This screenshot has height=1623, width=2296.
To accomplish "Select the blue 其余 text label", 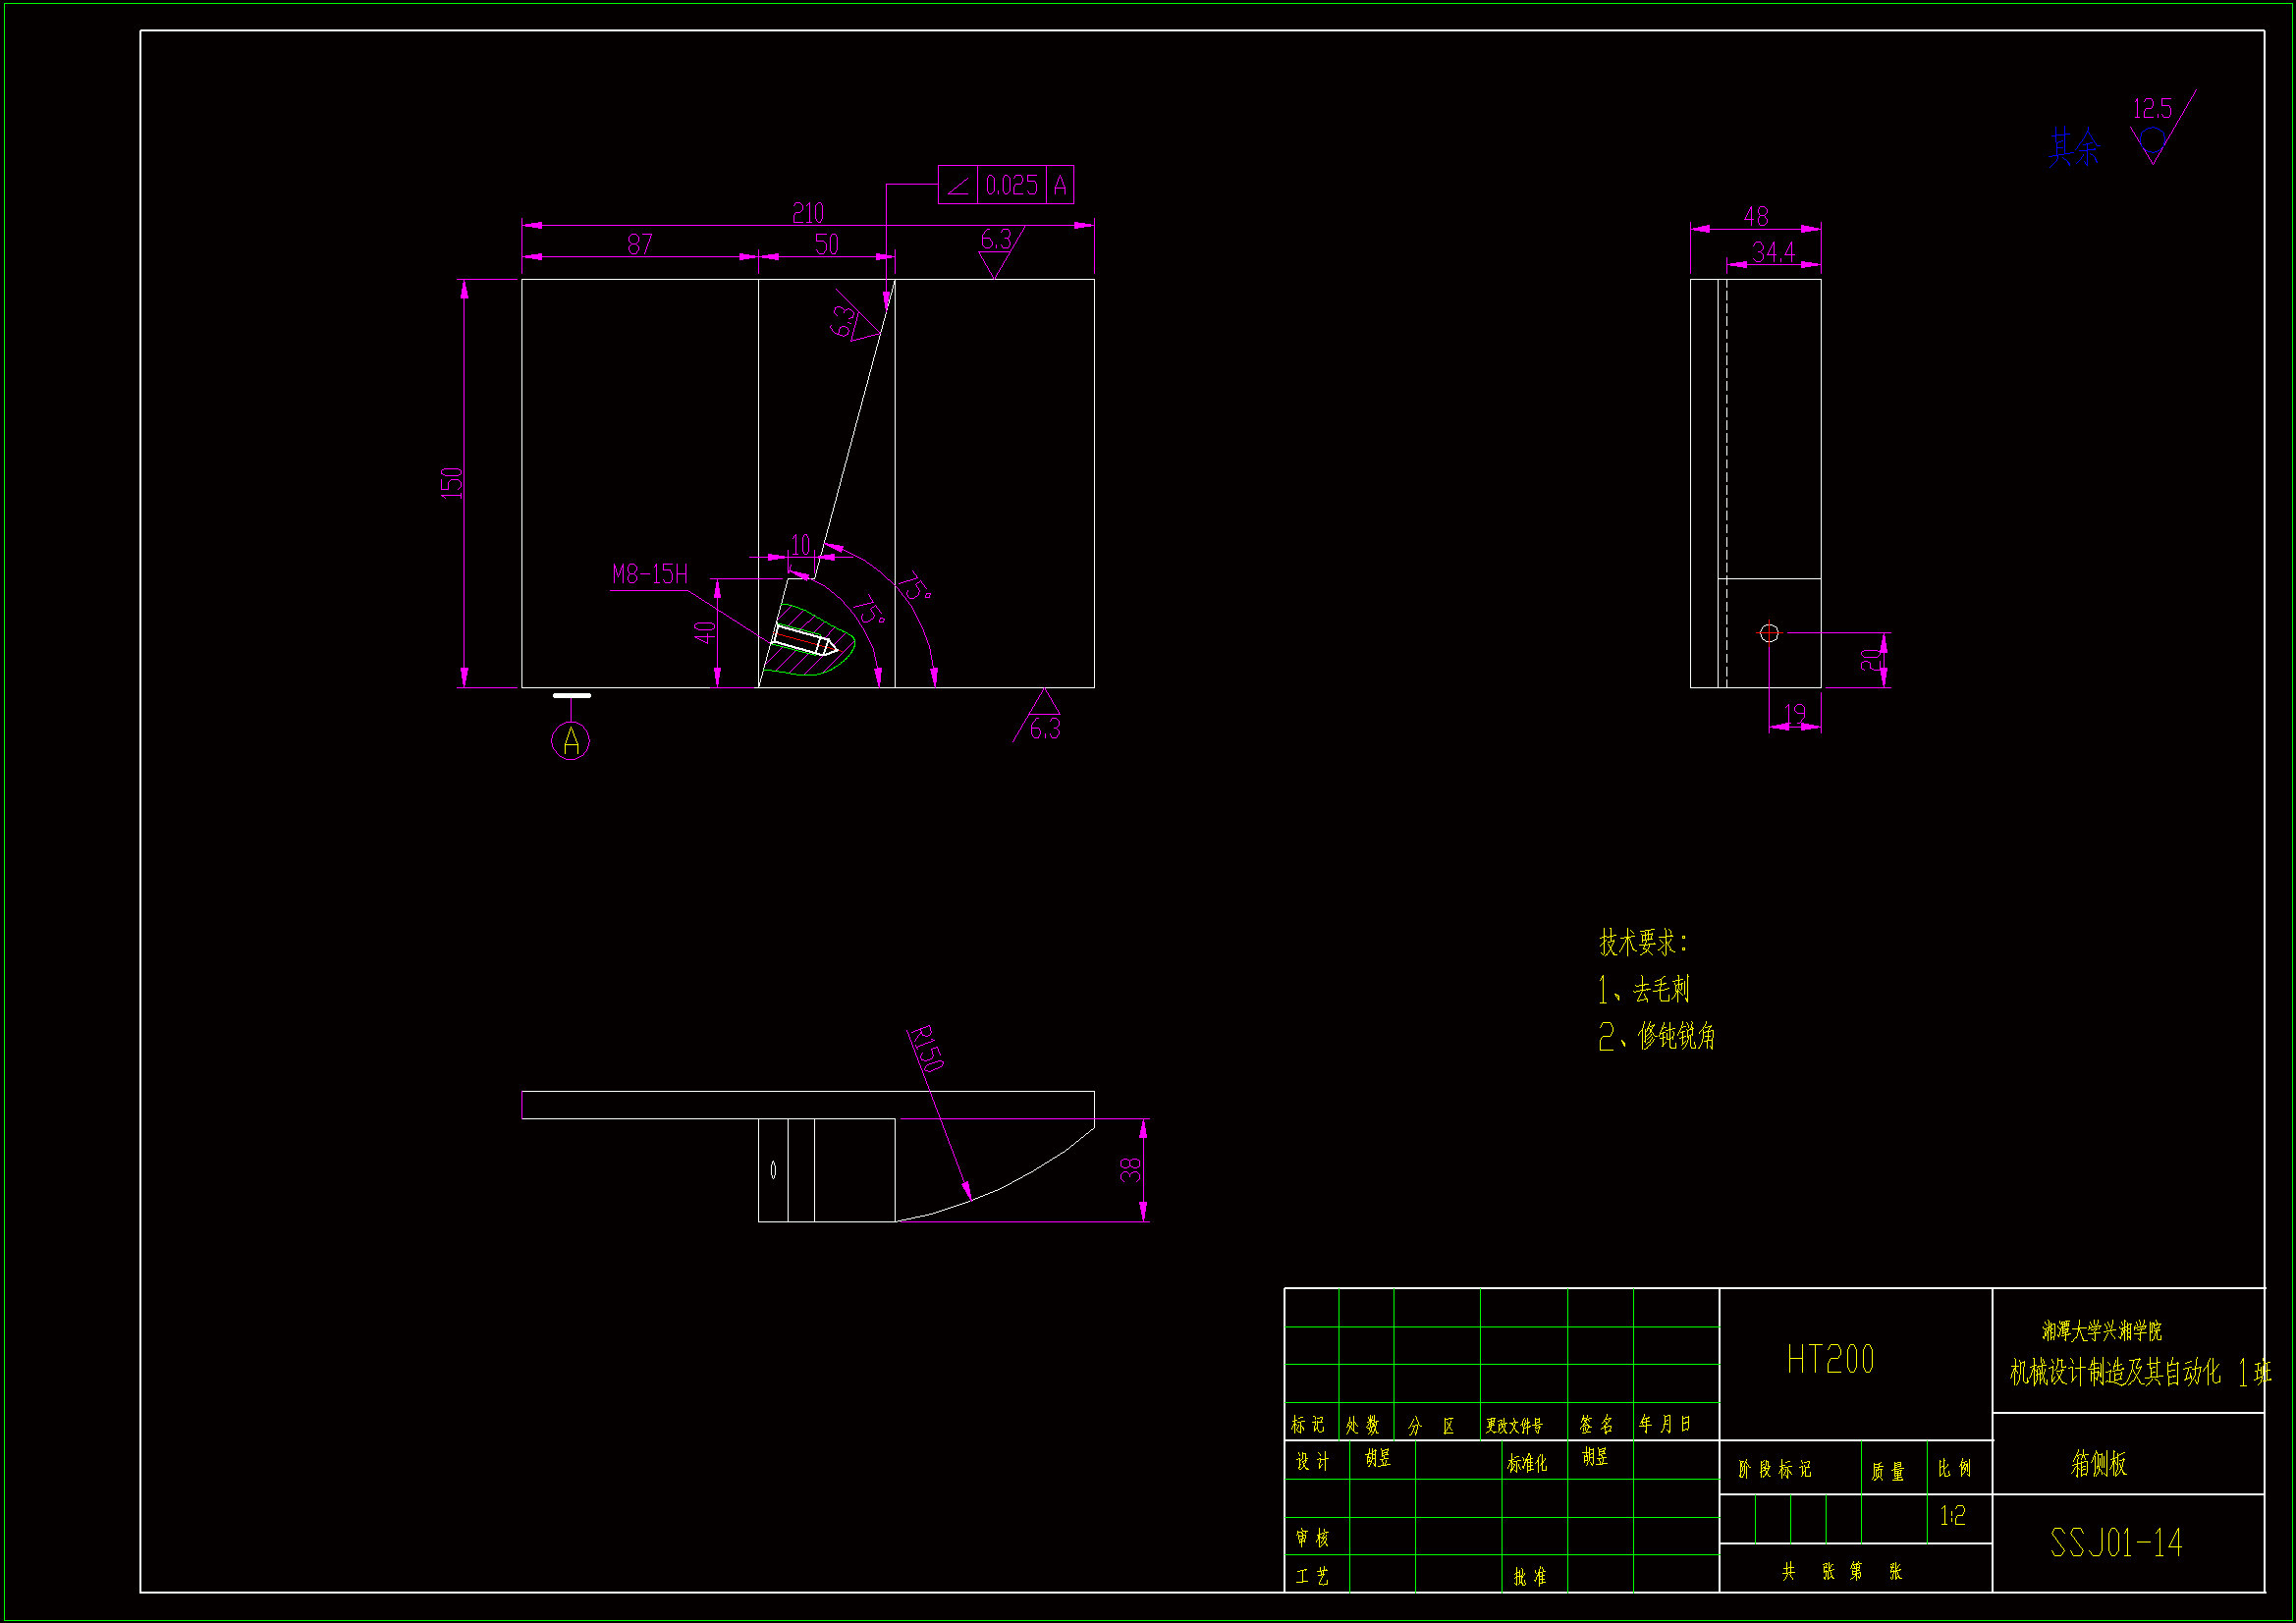I will 2074,148.
